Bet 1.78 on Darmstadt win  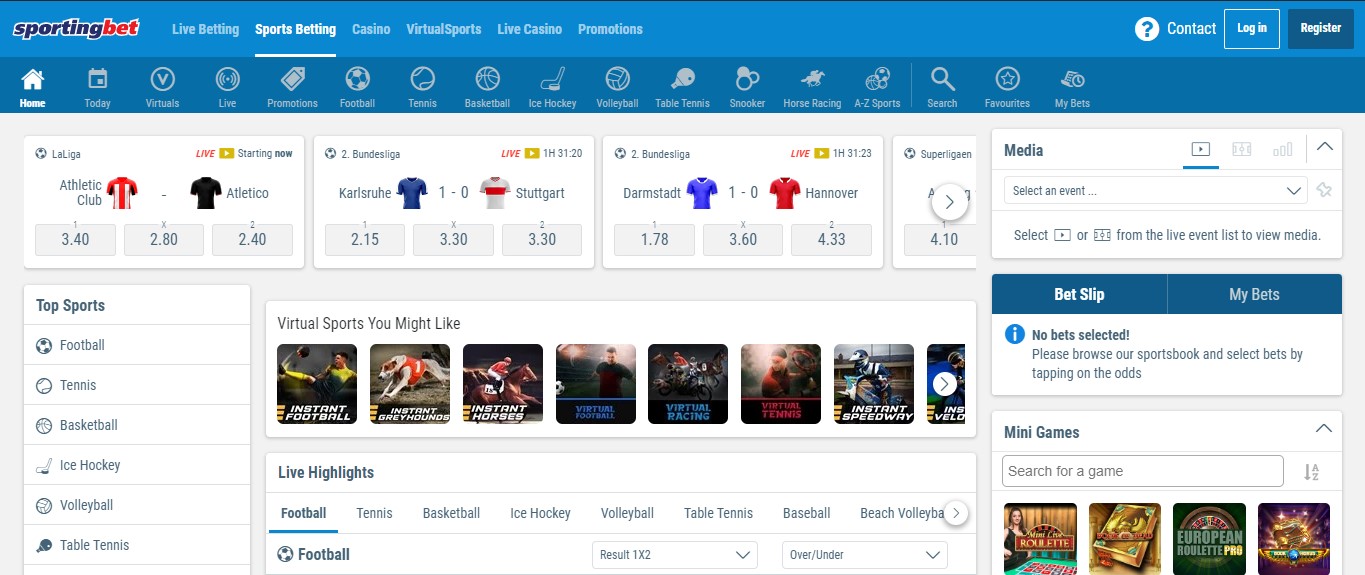point(654,240)
